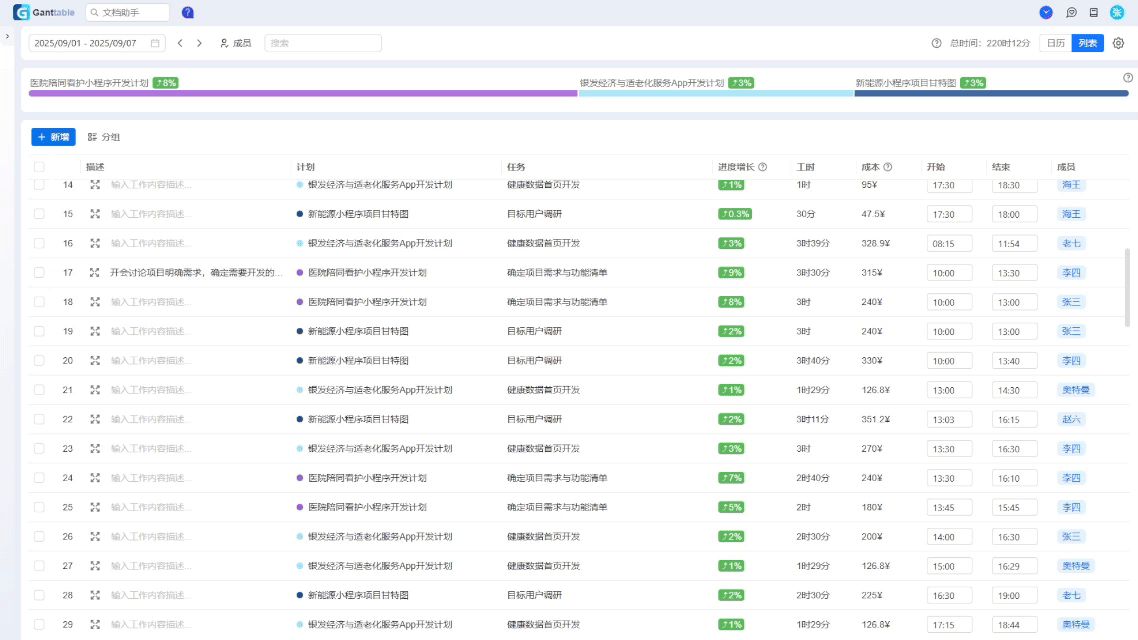Click member tag 海王 in row 15
This screenshot has height=640, width=1138.
click(x=1071, y=214)
